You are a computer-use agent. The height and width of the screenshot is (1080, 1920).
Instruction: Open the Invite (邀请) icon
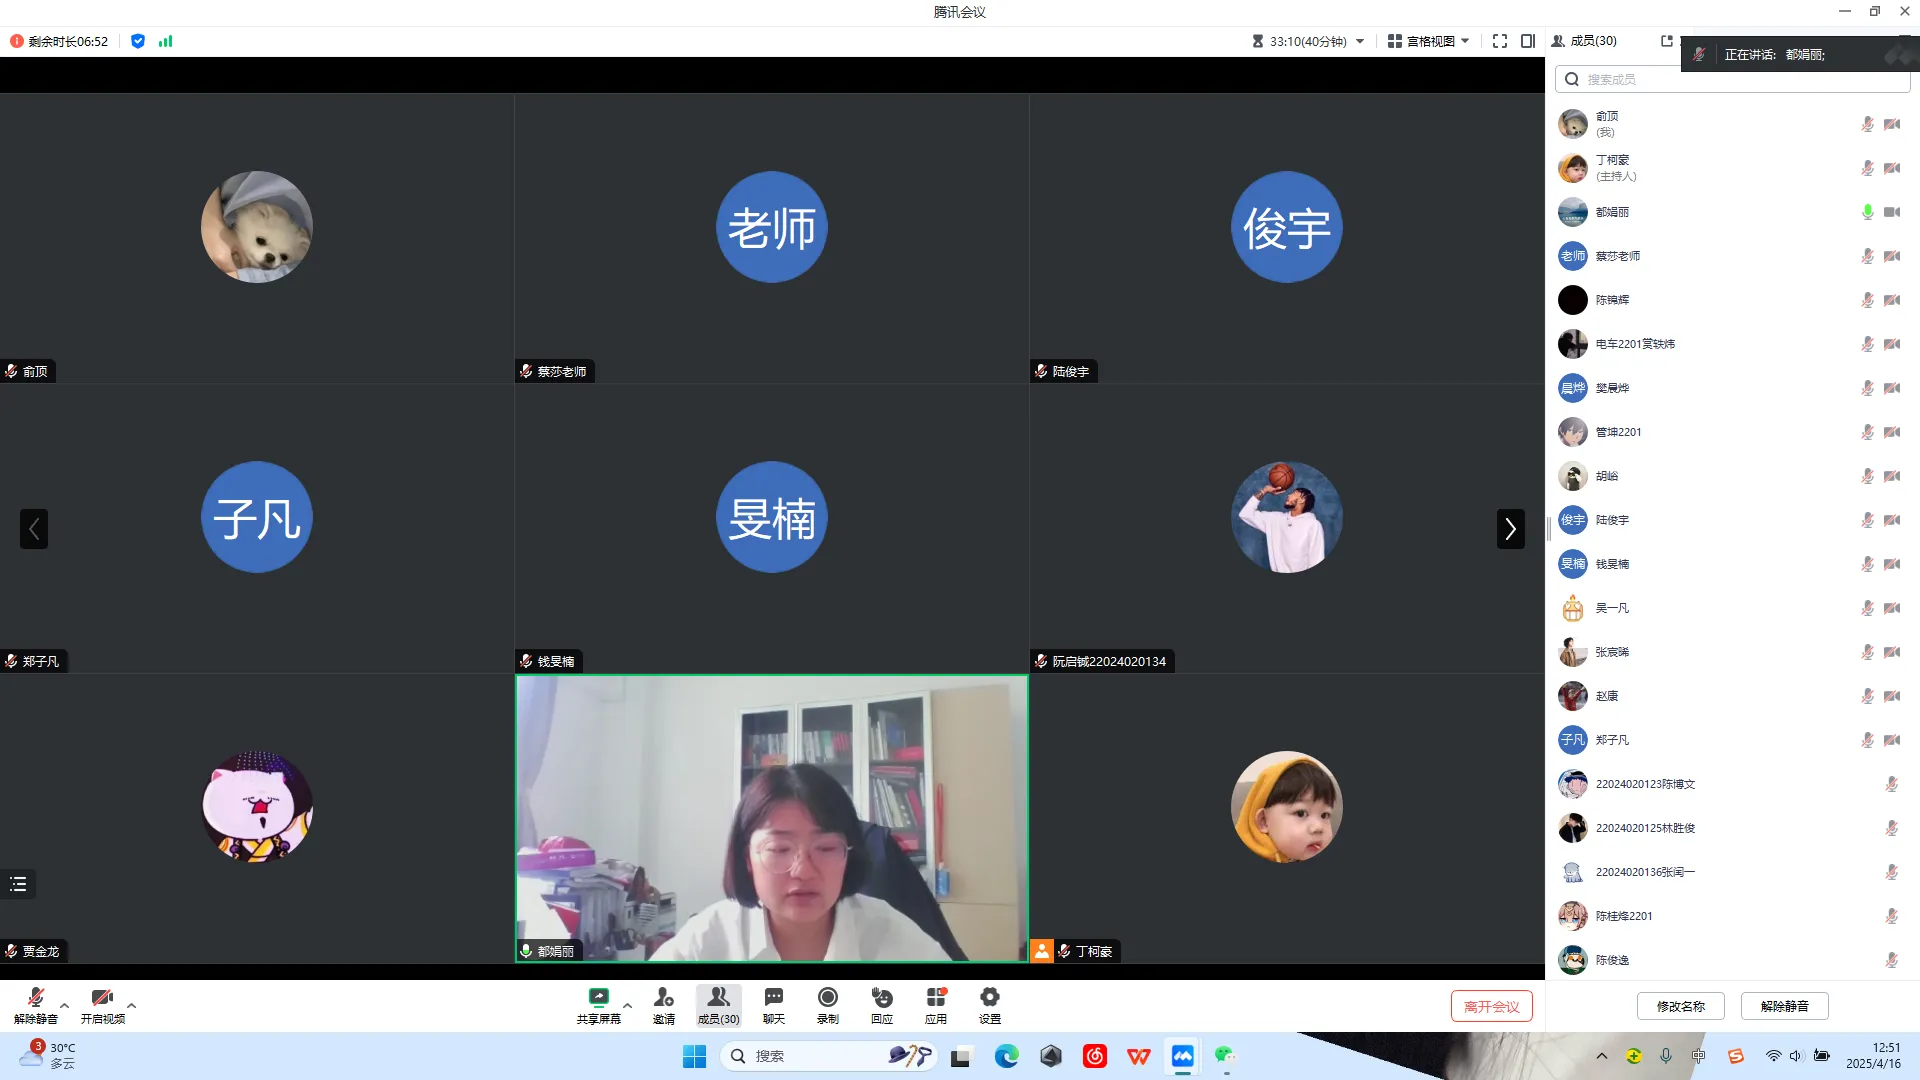663,998
